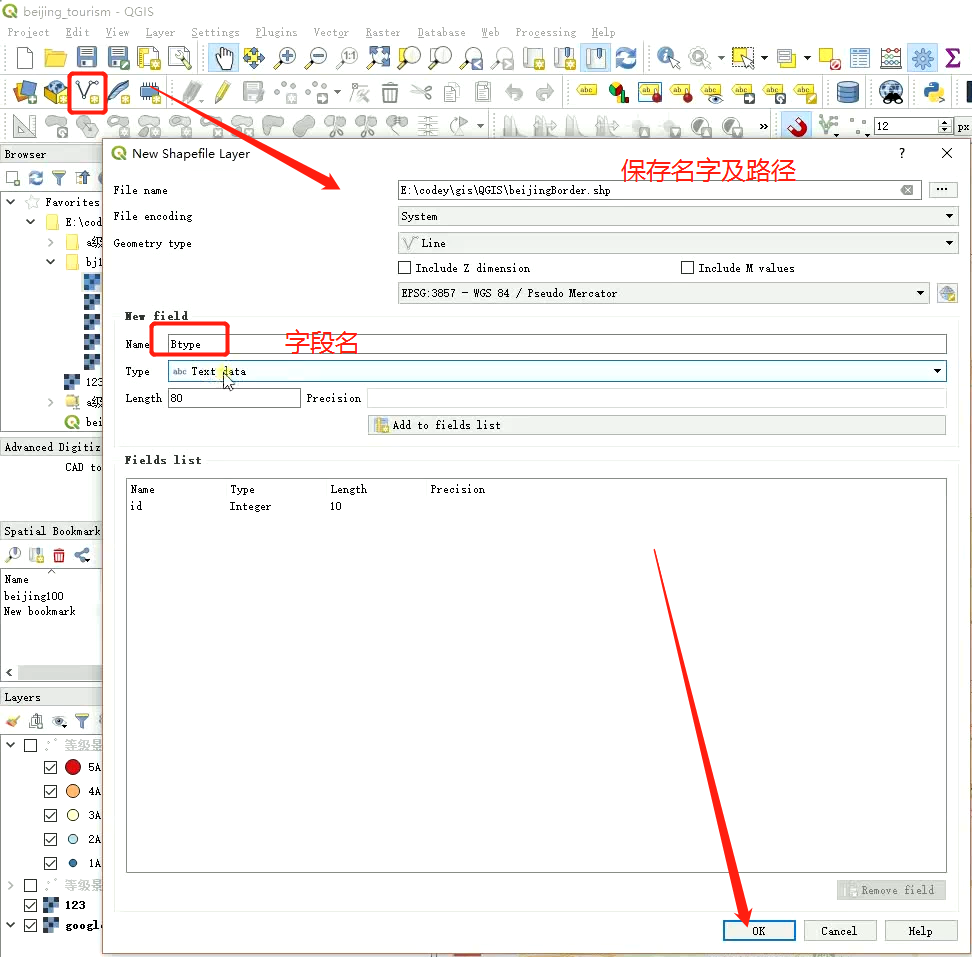This screenshot has width=972, height=957.
Task: Toggle visibility of the google layer
Action: coord(30,925)
